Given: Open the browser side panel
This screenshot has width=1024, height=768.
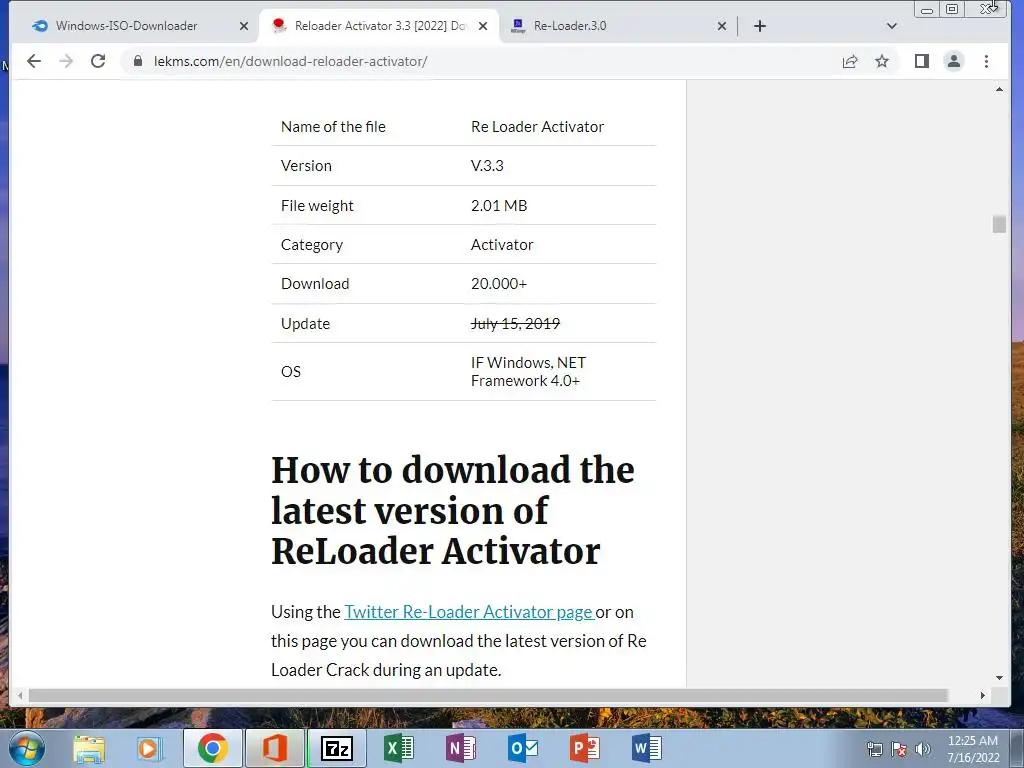Looking at the screenshot, I should 921,61.
